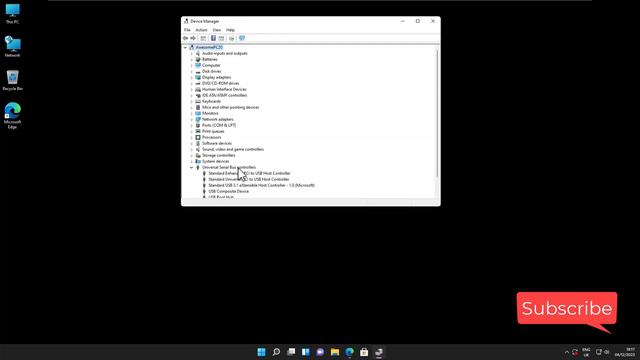Open the File menu
The height and width of the screenshot is (360, 640).
coord(187,30)
